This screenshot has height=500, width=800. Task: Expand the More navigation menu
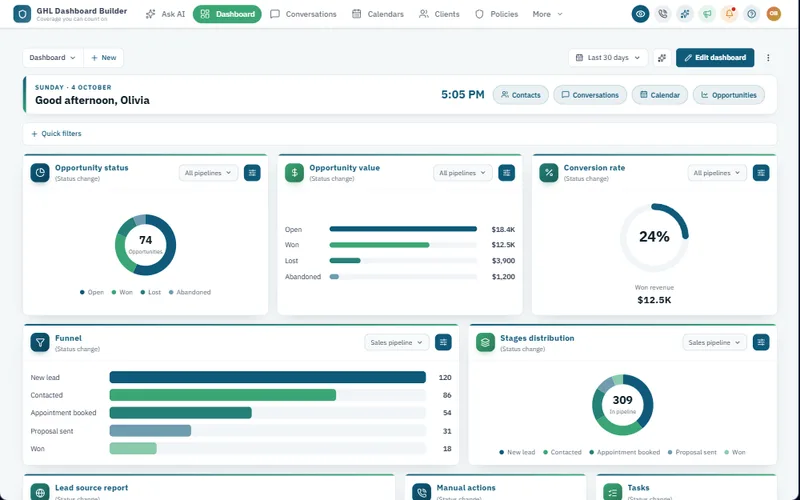click(547, 14)
